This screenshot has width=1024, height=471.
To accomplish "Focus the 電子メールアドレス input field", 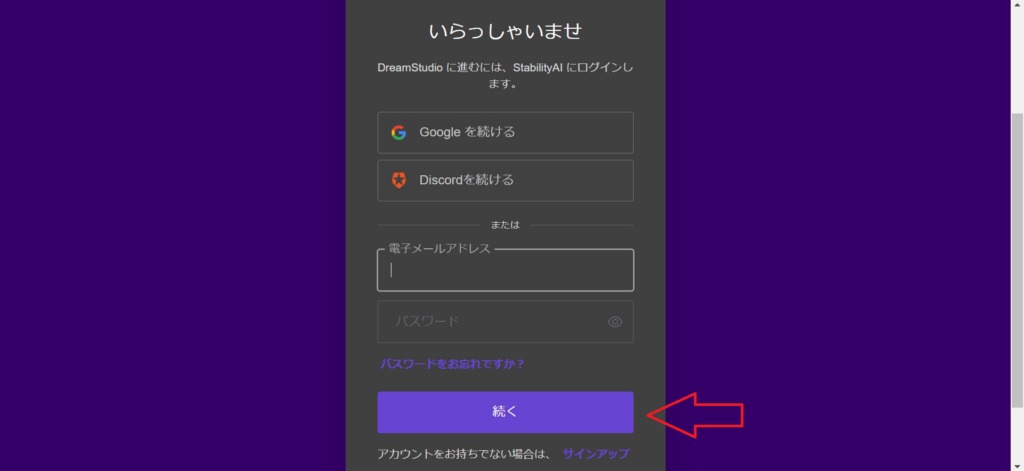I will tap(505, 271).
